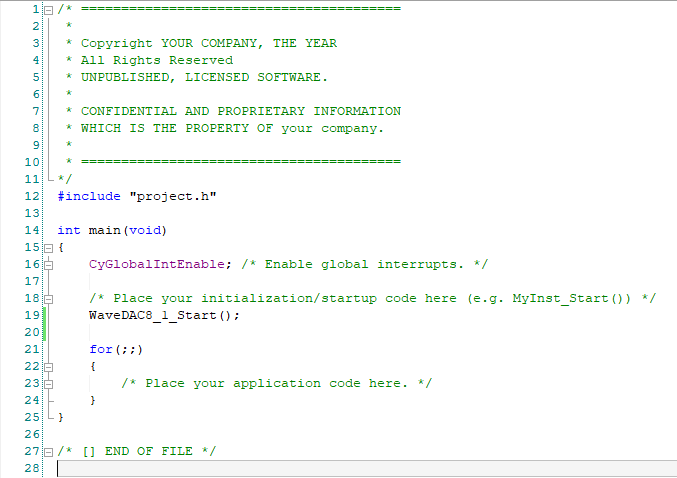Click "All Rights Reserved" comment line
The width and height of the screenshot is (677, 478).
pos(157,60)
